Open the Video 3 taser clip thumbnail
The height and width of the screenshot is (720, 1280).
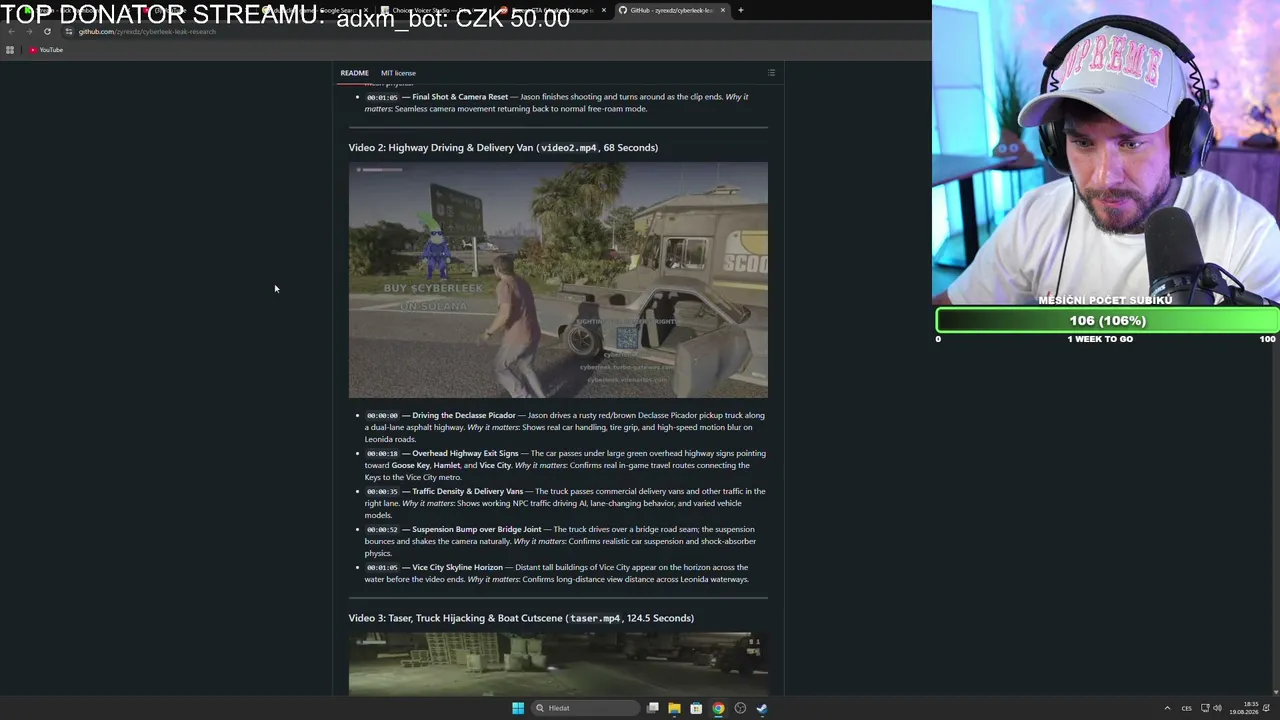pyautogui.click(x=558, y=663)
